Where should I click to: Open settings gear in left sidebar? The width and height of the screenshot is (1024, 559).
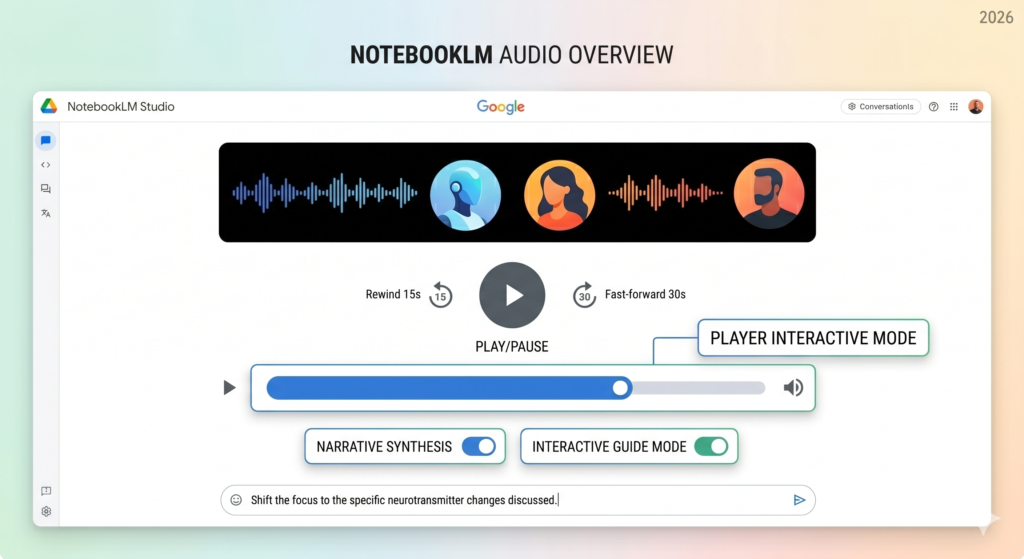pos(46,511)
